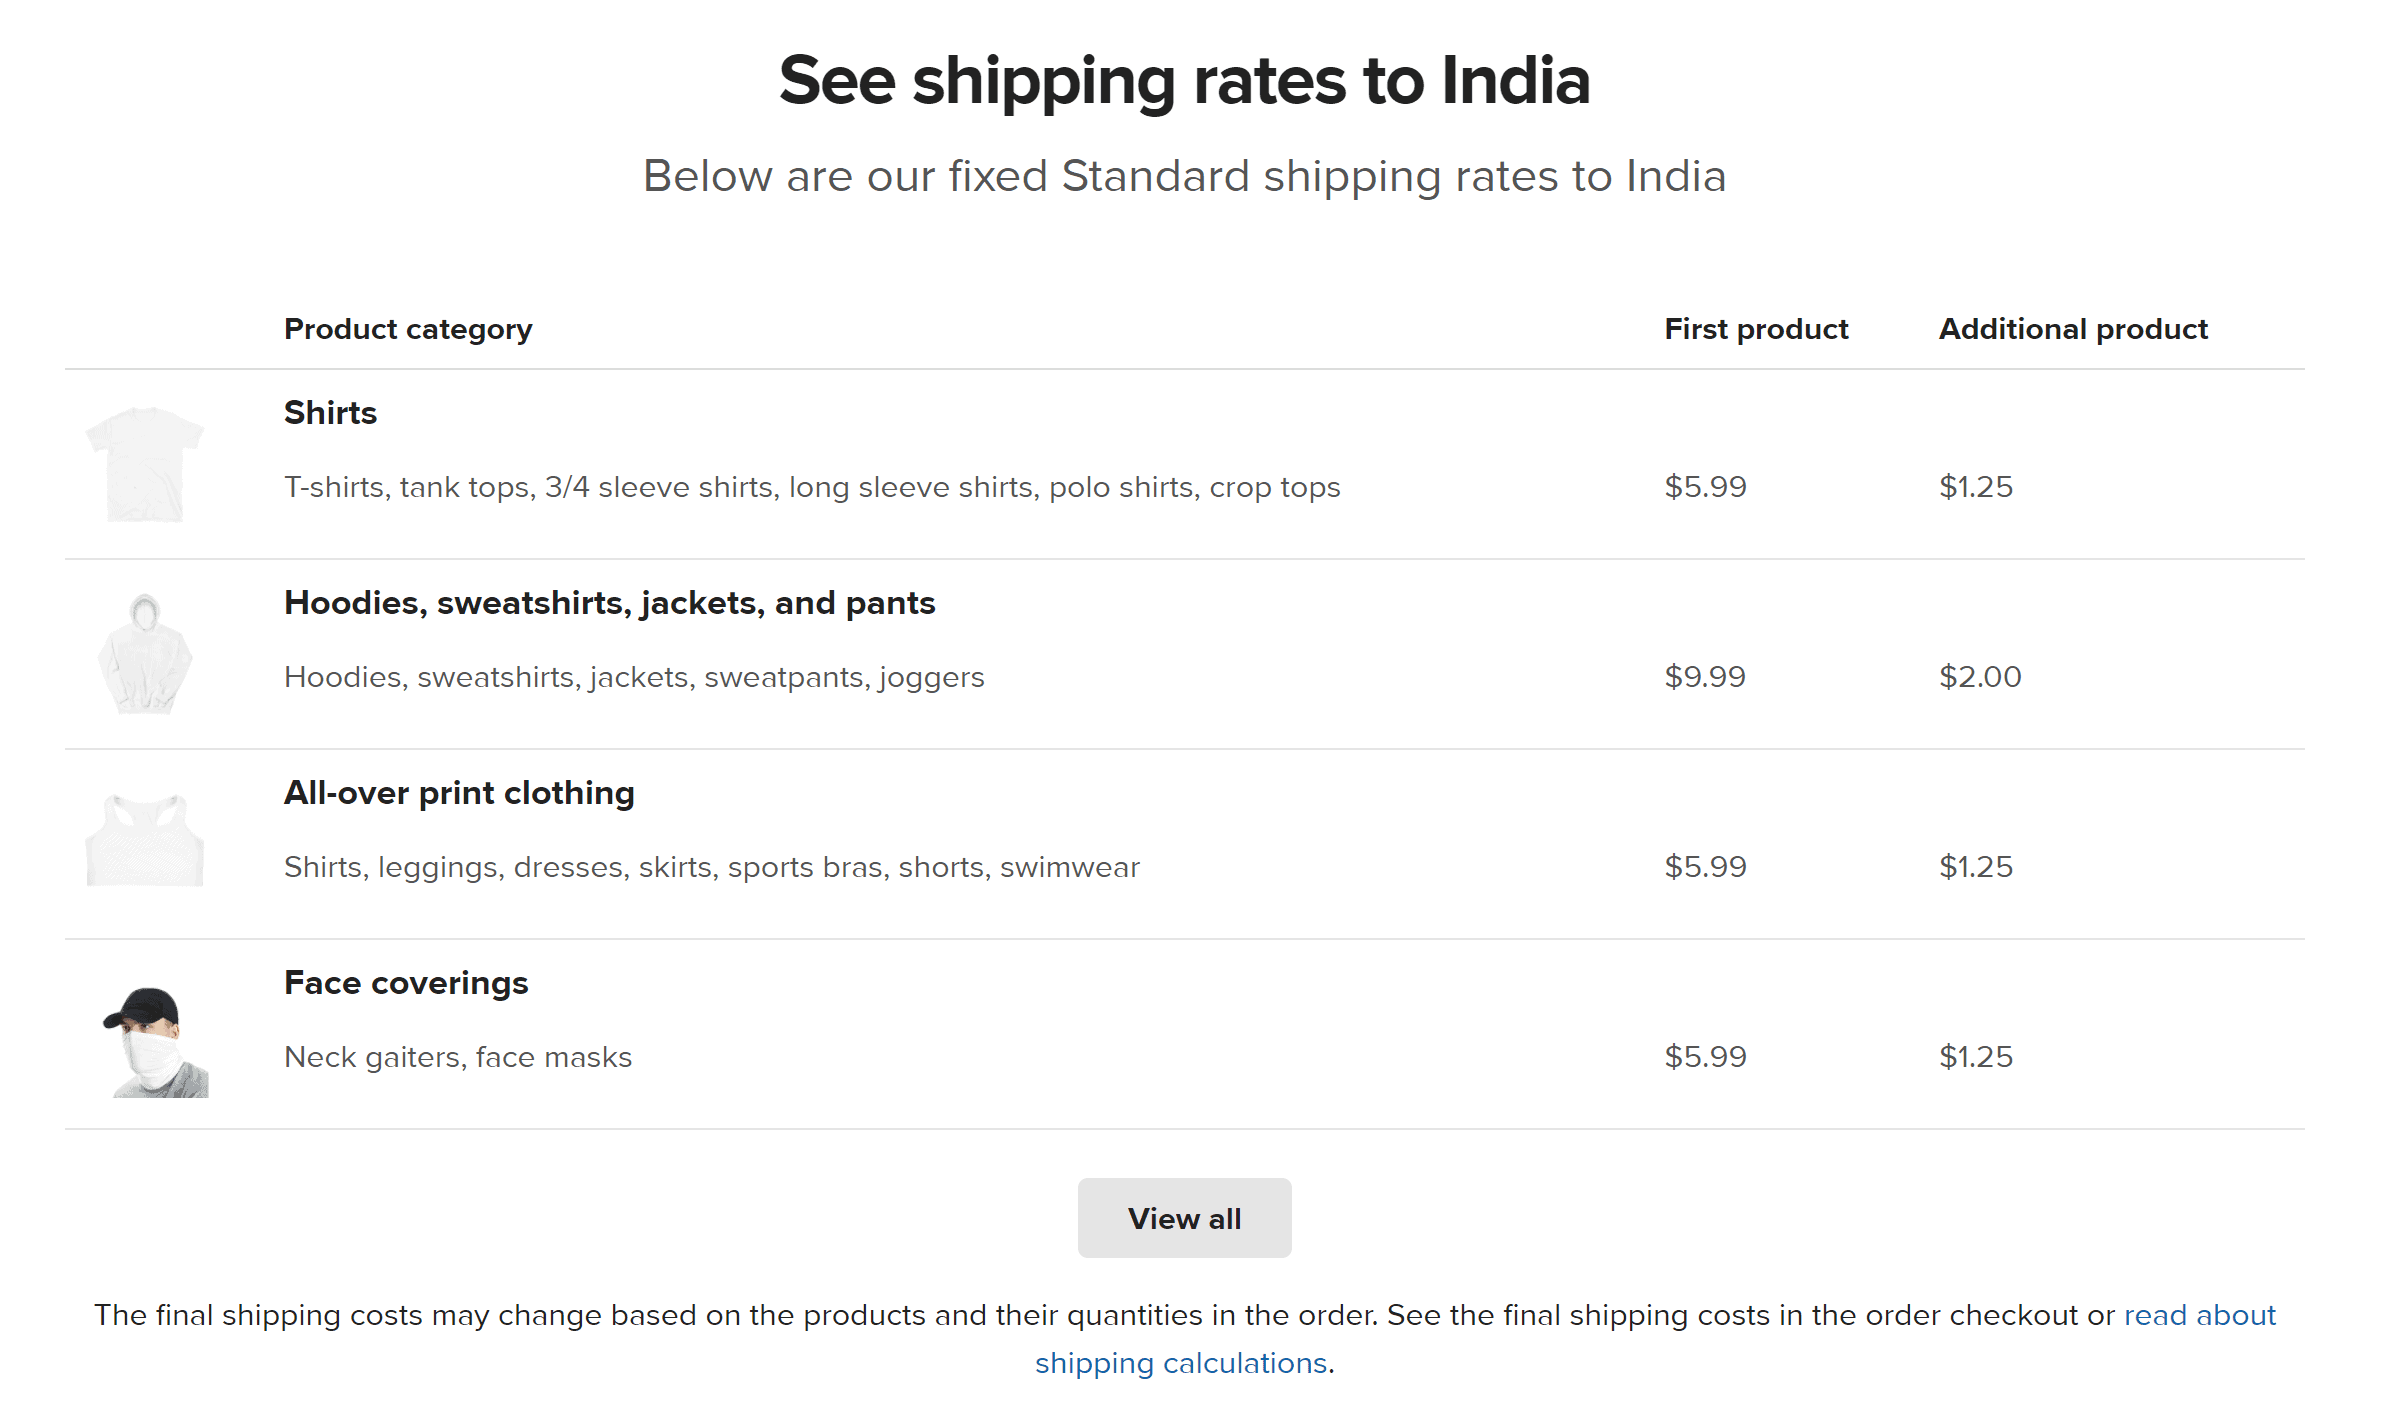Click the Hoodies, sweatshirts, jackets, sweatpants, joggers description
2408x1408 pixels.
[634, 677]
